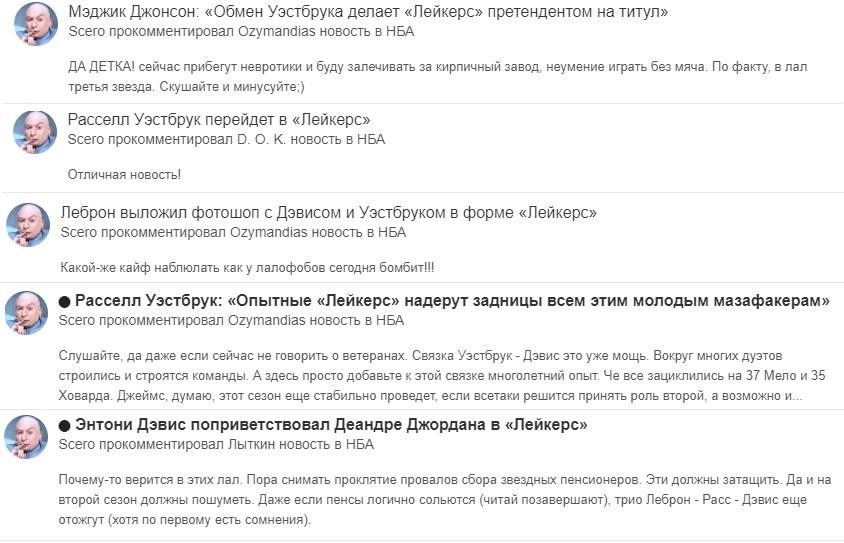Open bold headline about молодым мазафакерам
The width and height of the screenshot is (844, 543).
[x=452, y=300]
